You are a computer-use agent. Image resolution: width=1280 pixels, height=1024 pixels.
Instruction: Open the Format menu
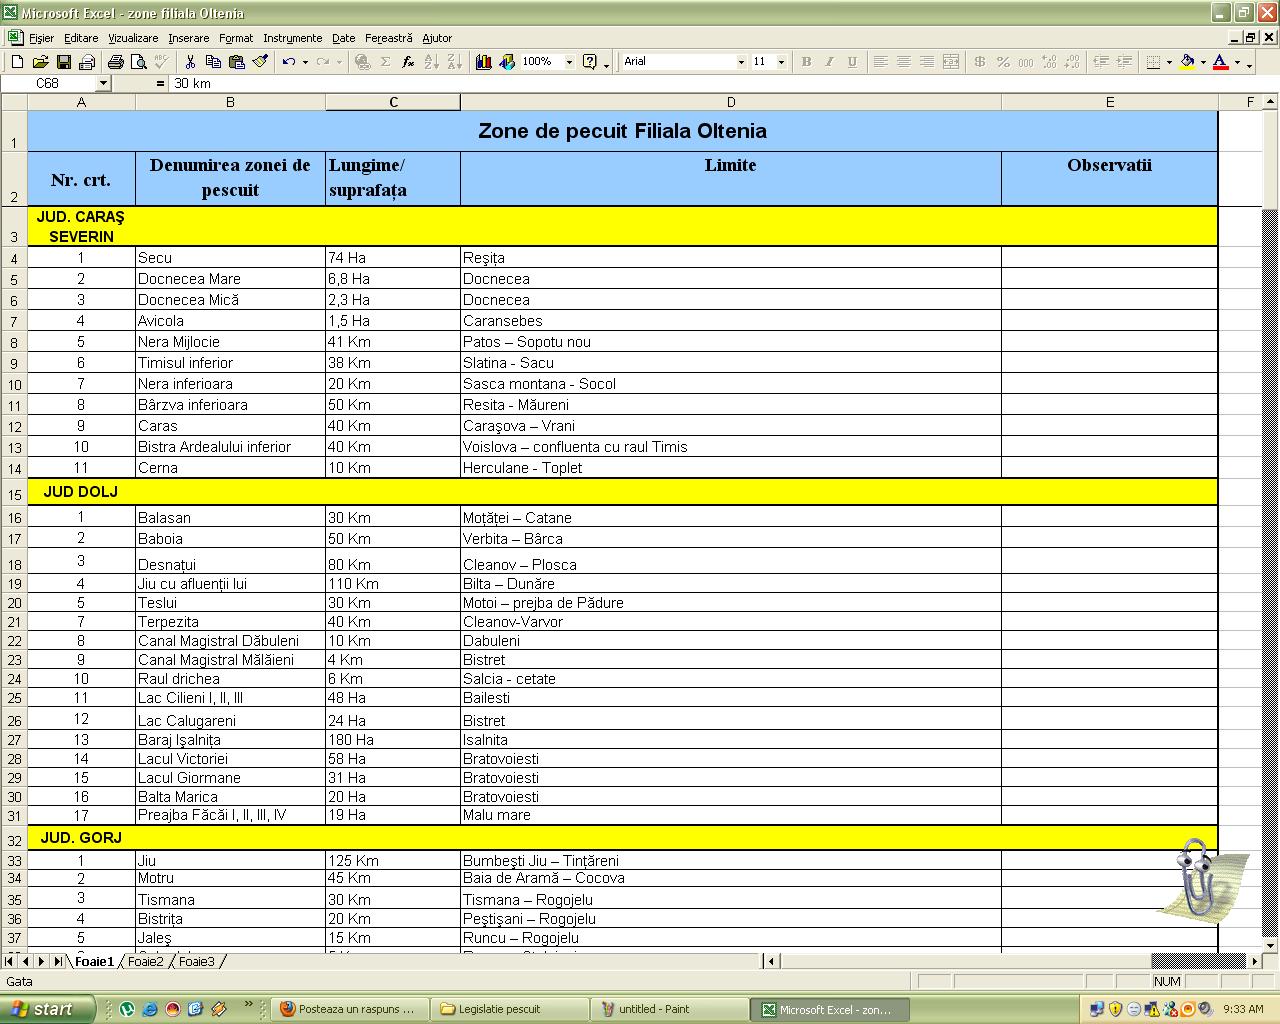pos(236,38)
